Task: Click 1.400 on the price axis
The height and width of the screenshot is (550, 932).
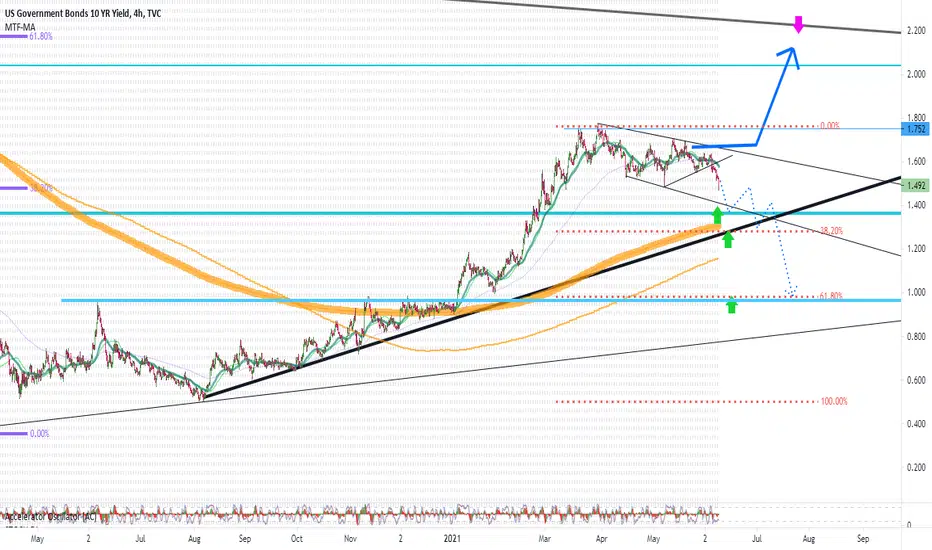Action: [x=916, y=205]
